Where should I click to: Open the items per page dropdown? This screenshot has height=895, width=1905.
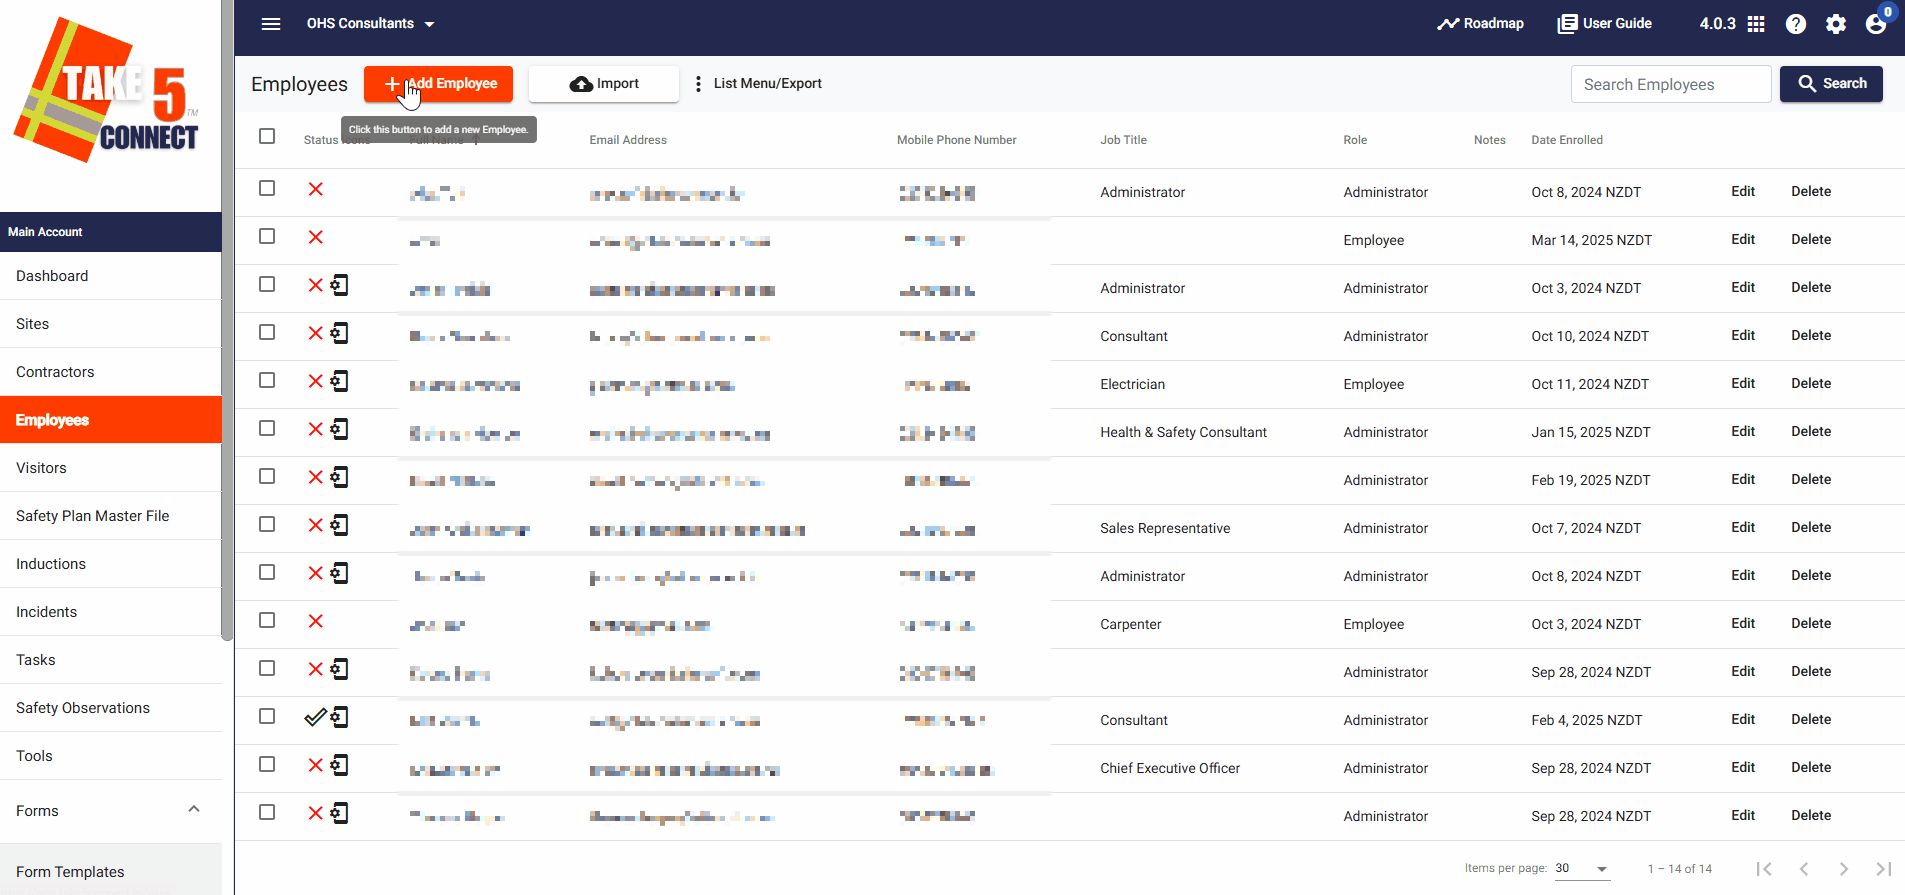click(1582, 869)
